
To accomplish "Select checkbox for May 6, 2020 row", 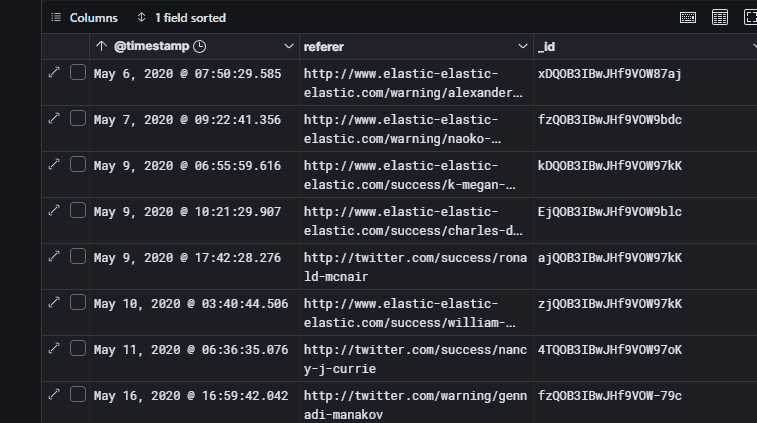I will pyautogui.click(x=78, y=72).
